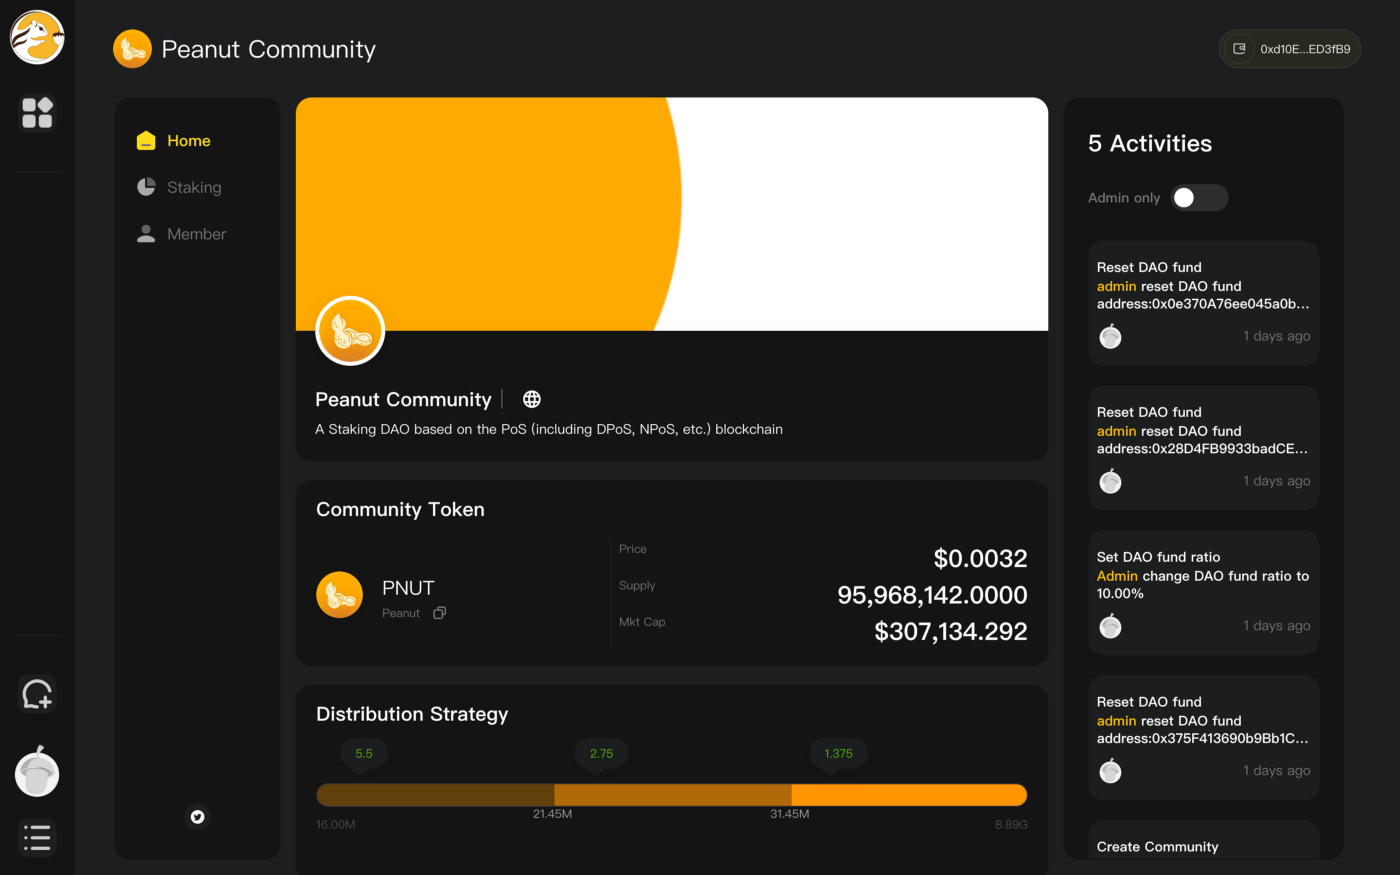Click '1 days ago' in the Set DAO fund ratio activity
Image resolution: width=1400 pixels, height=875 pixels.
click(x=1277, y=626)
